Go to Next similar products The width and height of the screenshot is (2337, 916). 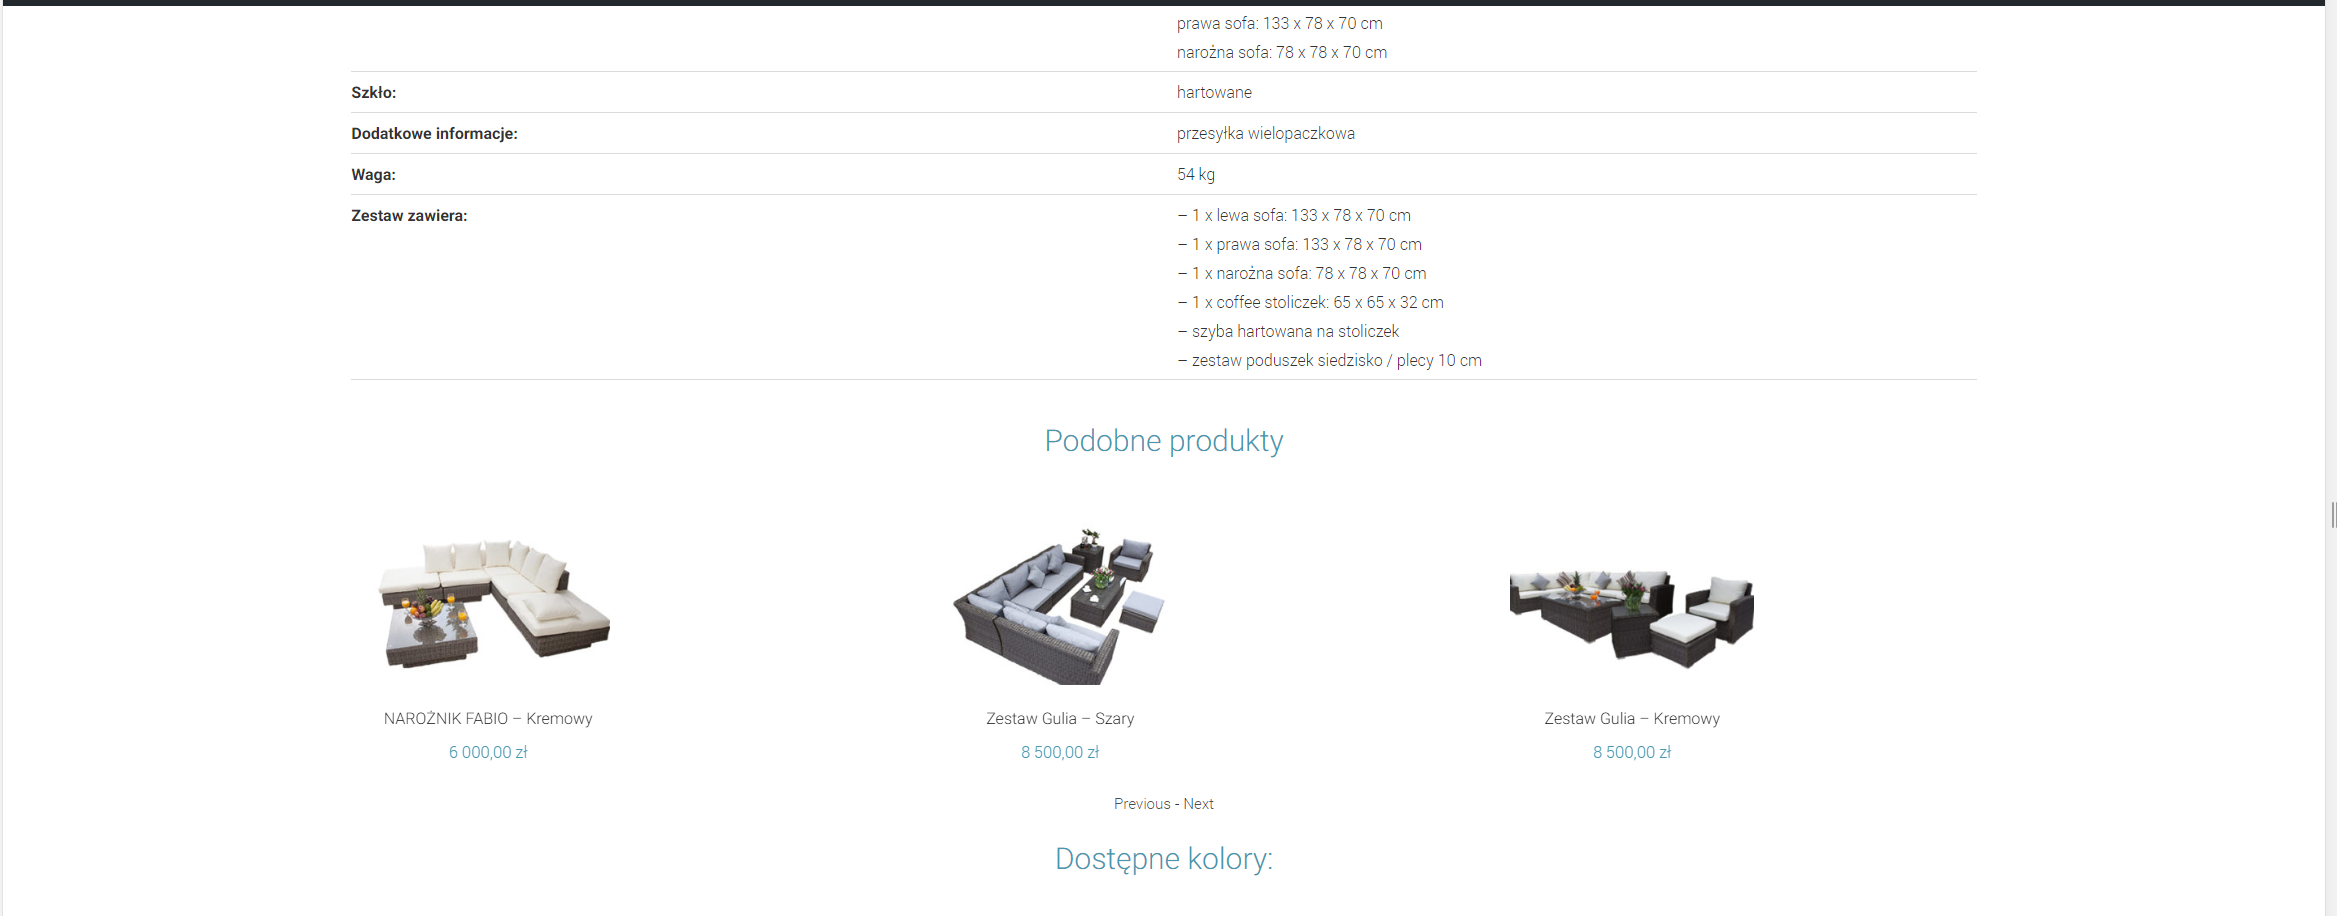[x=1198, y=804]
